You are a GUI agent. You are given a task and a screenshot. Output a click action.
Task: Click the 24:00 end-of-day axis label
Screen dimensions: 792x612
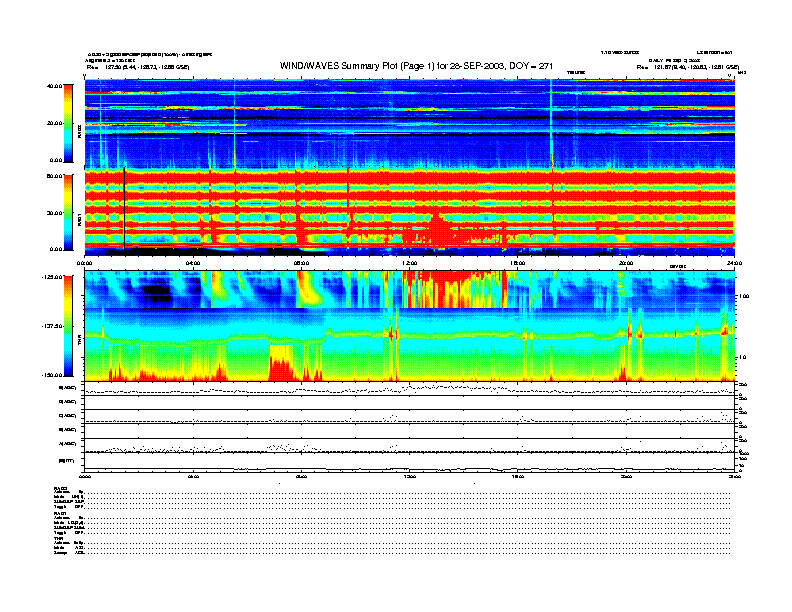pyautogui.click(x=731, y=264)
